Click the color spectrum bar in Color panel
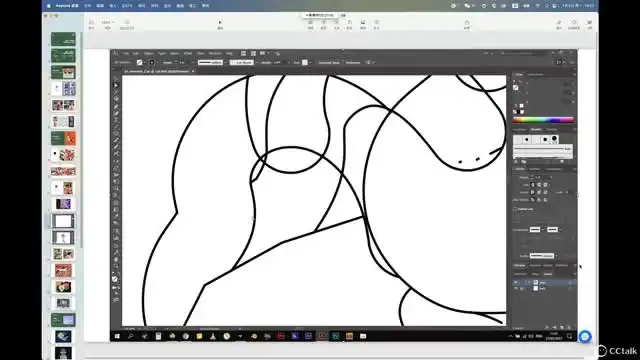 click(x=543, y=120)
